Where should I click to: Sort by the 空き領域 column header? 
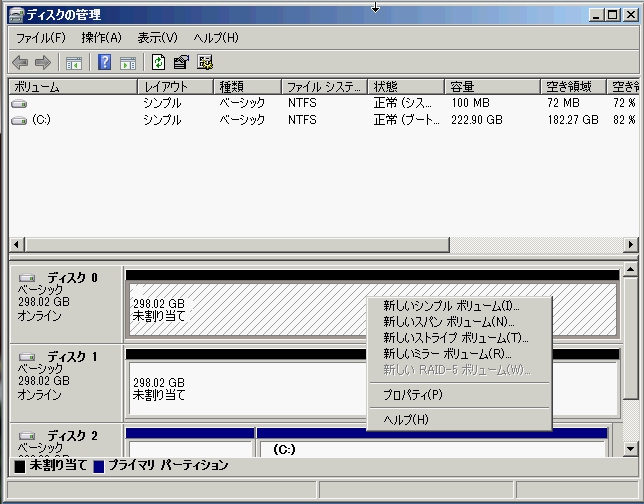click(573, 87)
